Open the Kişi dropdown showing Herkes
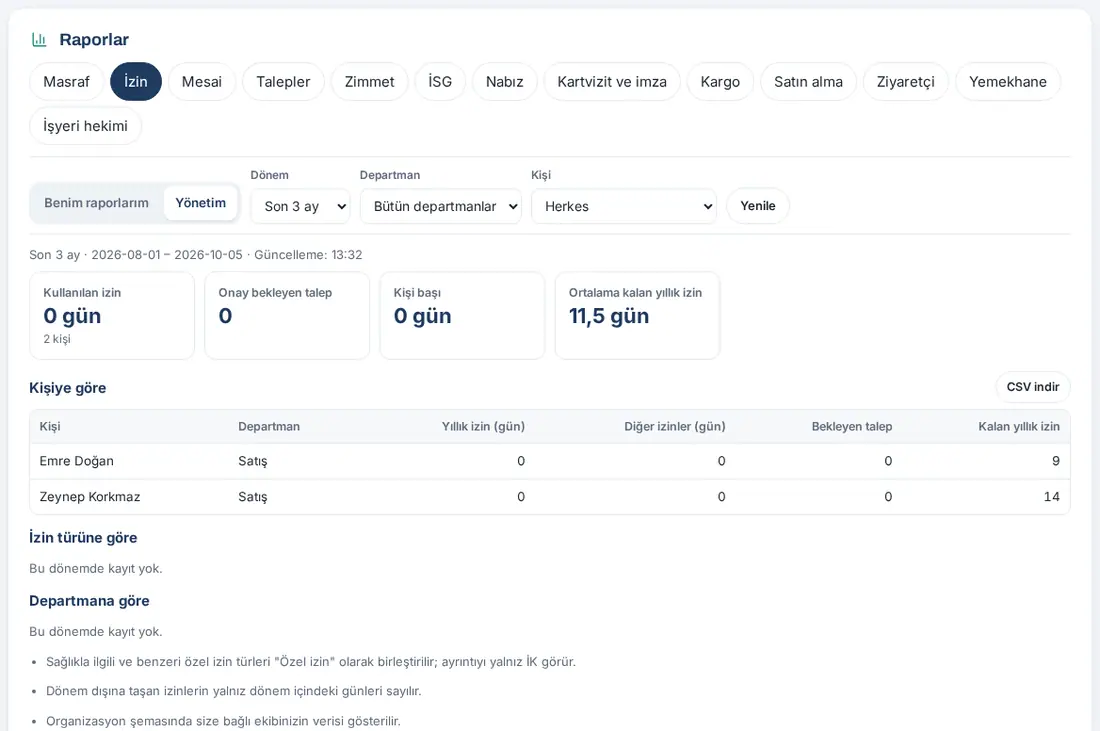 [624, 206]
